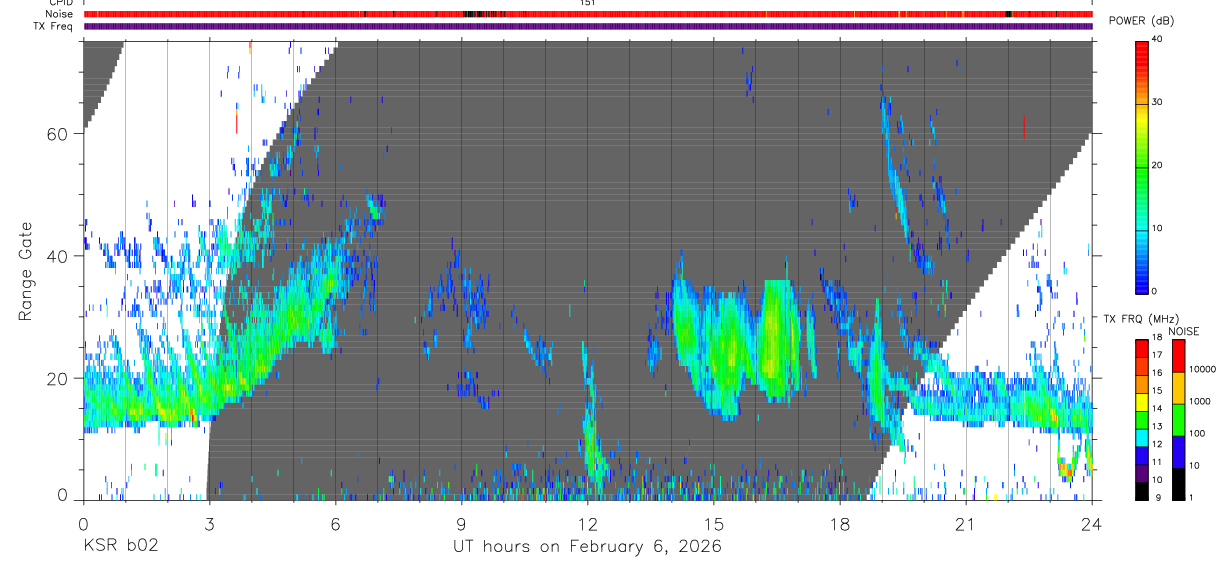
Task: Click noise scale value 10000
Action: click(1203, 370)
